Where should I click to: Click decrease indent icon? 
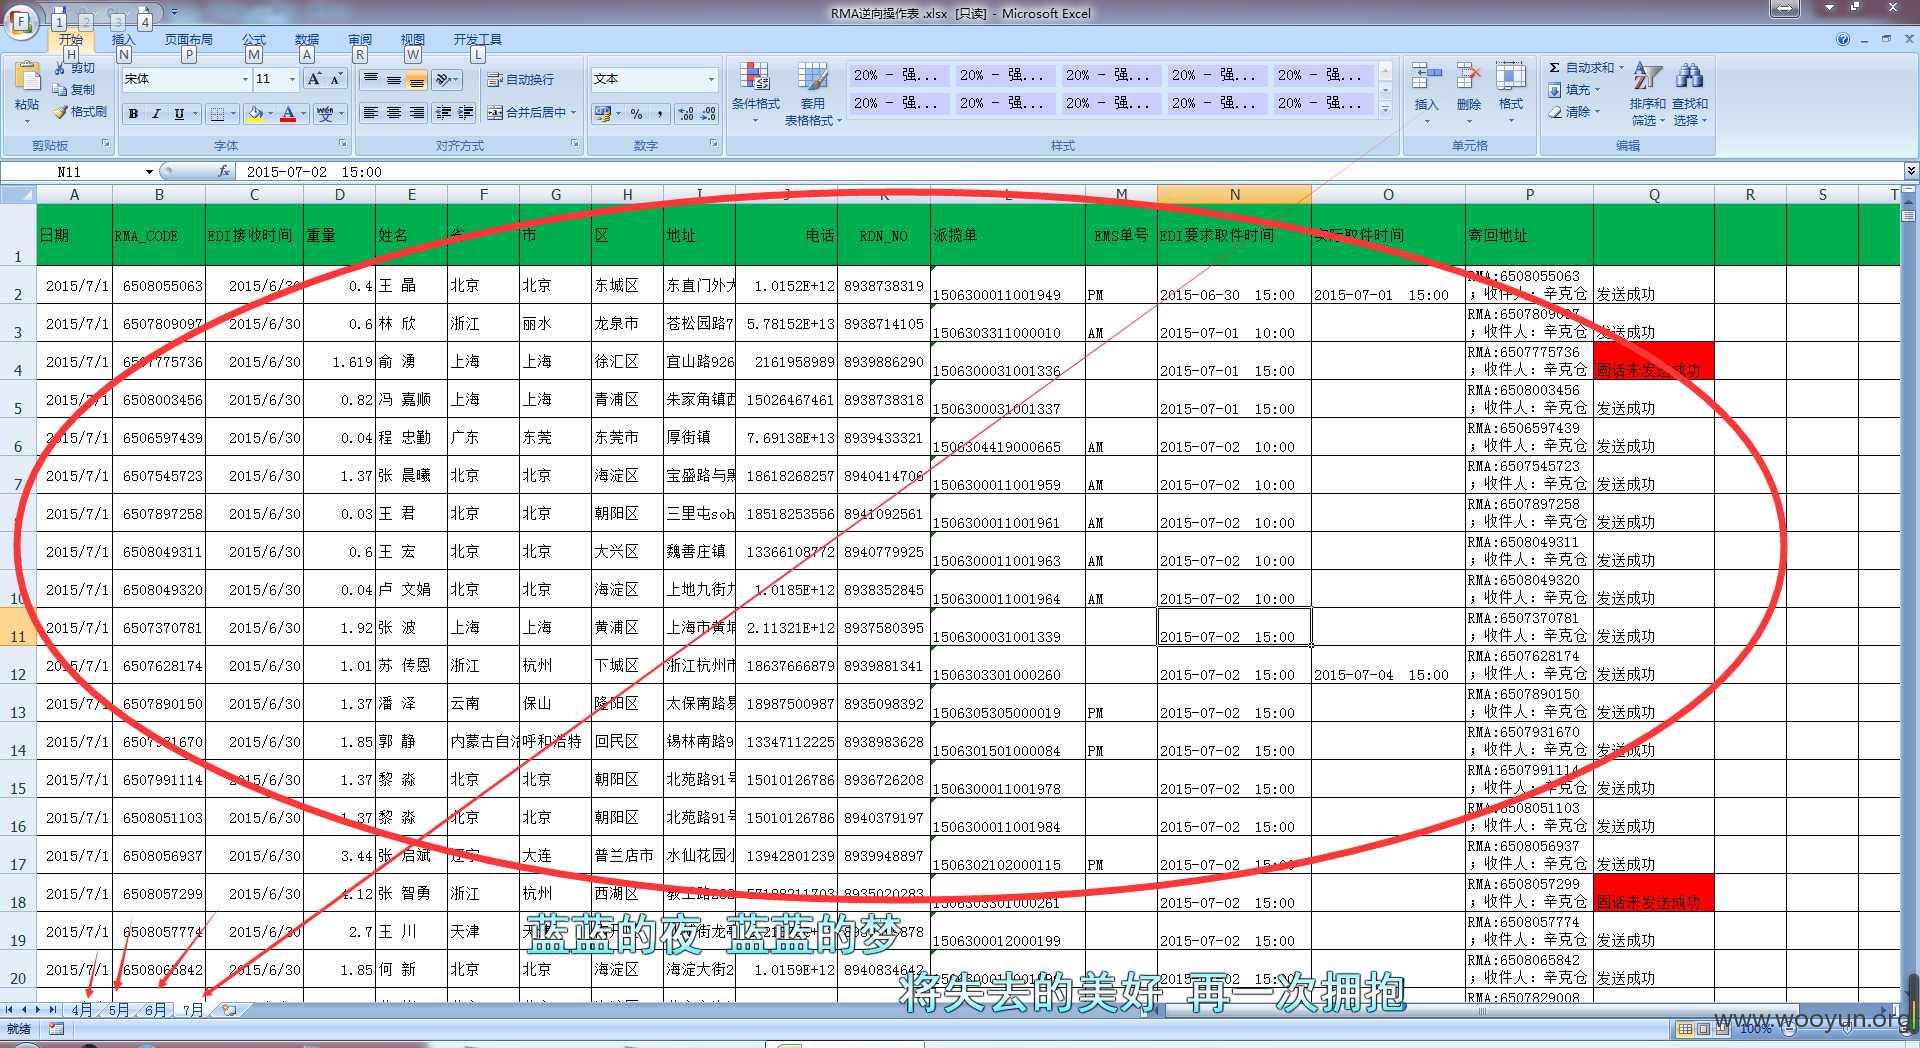coord(443,113)
